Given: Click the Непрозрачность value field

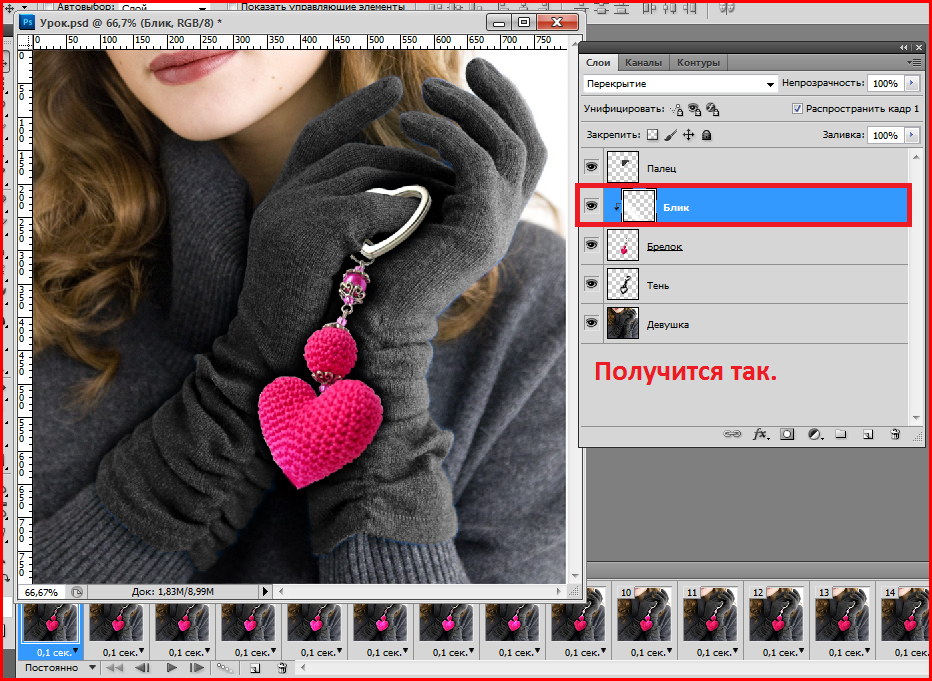Looking at the screenshot, I should coord(886,84).
